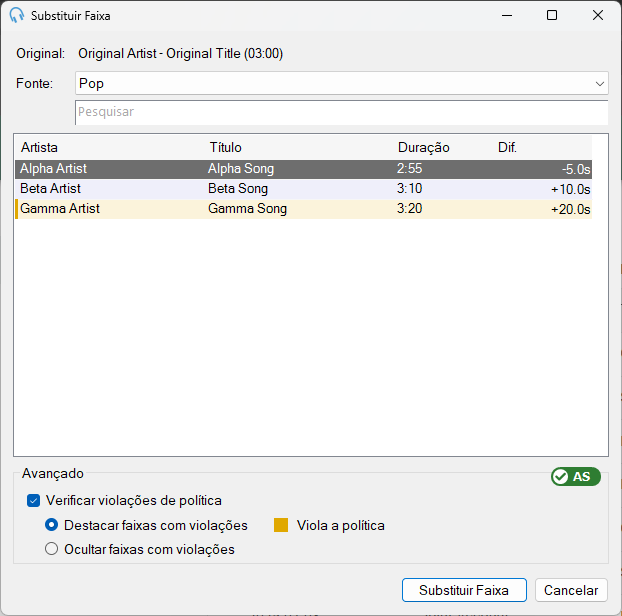Click the Substituir Faixa button
This screenshot has width=622, height=616.
pos(464,590)
